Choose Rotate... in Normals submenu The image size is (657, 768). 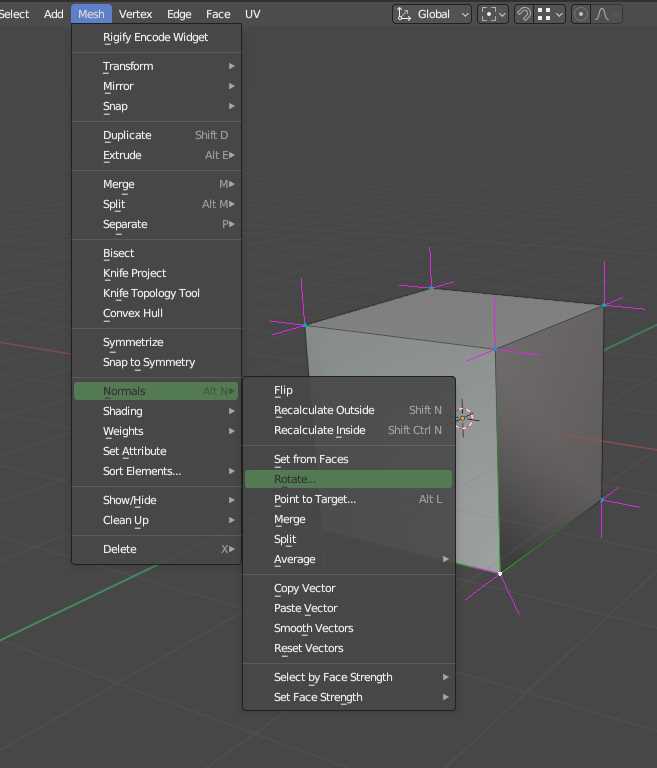pos(349,479)
